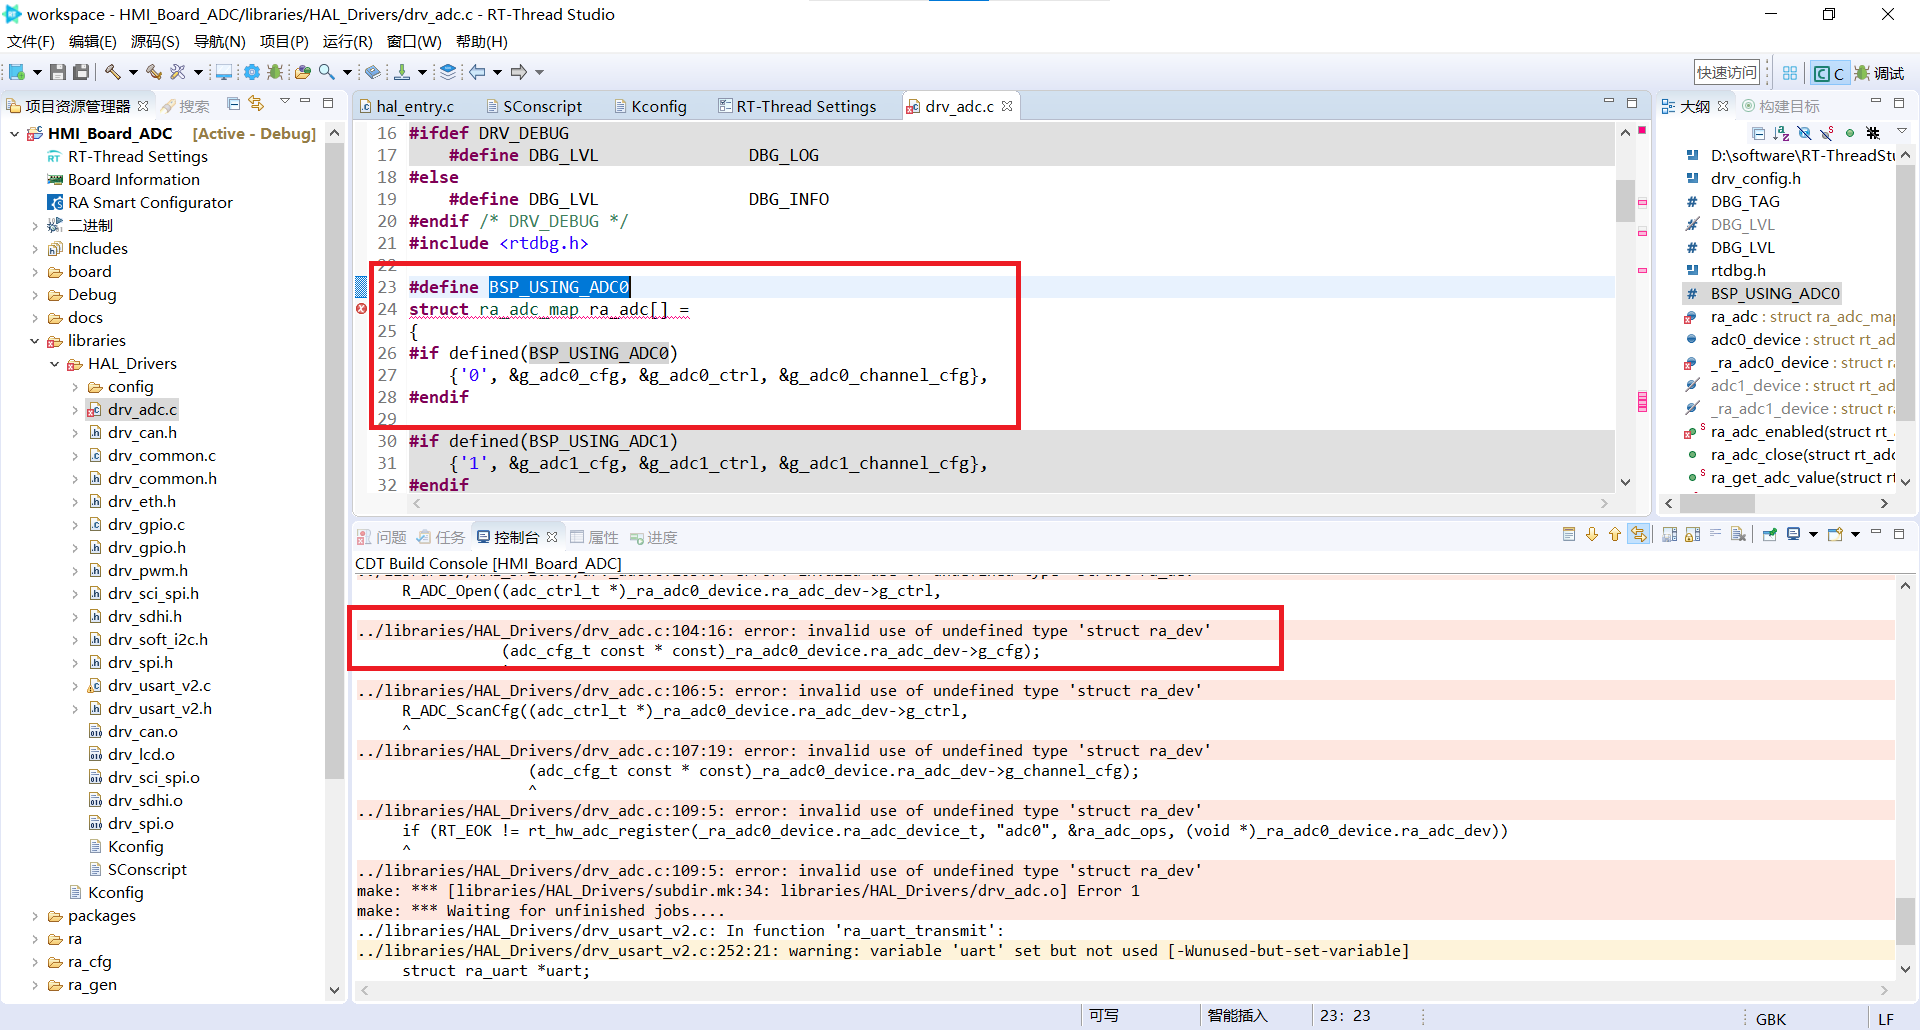Switch to the C perspective button
This screenshot has height=1030, width=1920.
[x=1829, y=73]
